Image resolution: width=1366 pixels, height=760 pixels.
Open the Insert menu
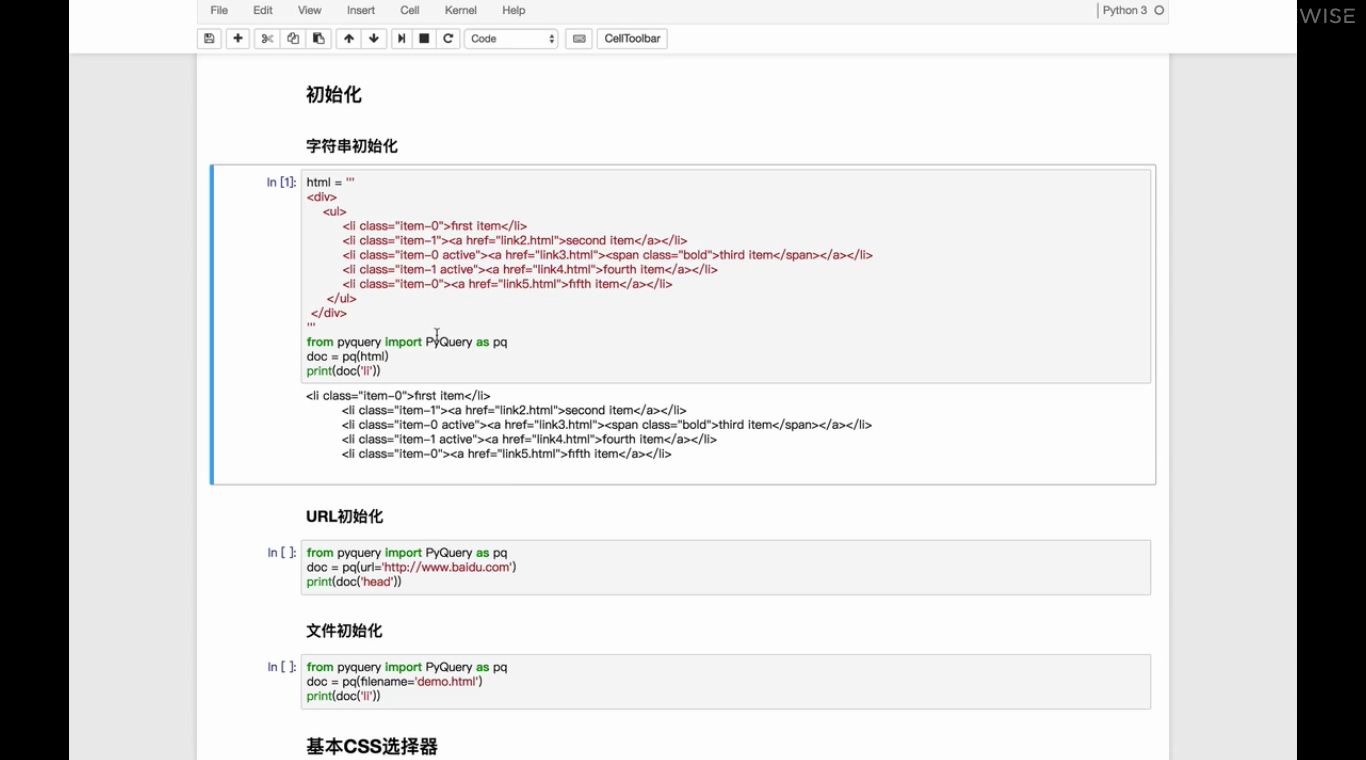coord(361,10)
